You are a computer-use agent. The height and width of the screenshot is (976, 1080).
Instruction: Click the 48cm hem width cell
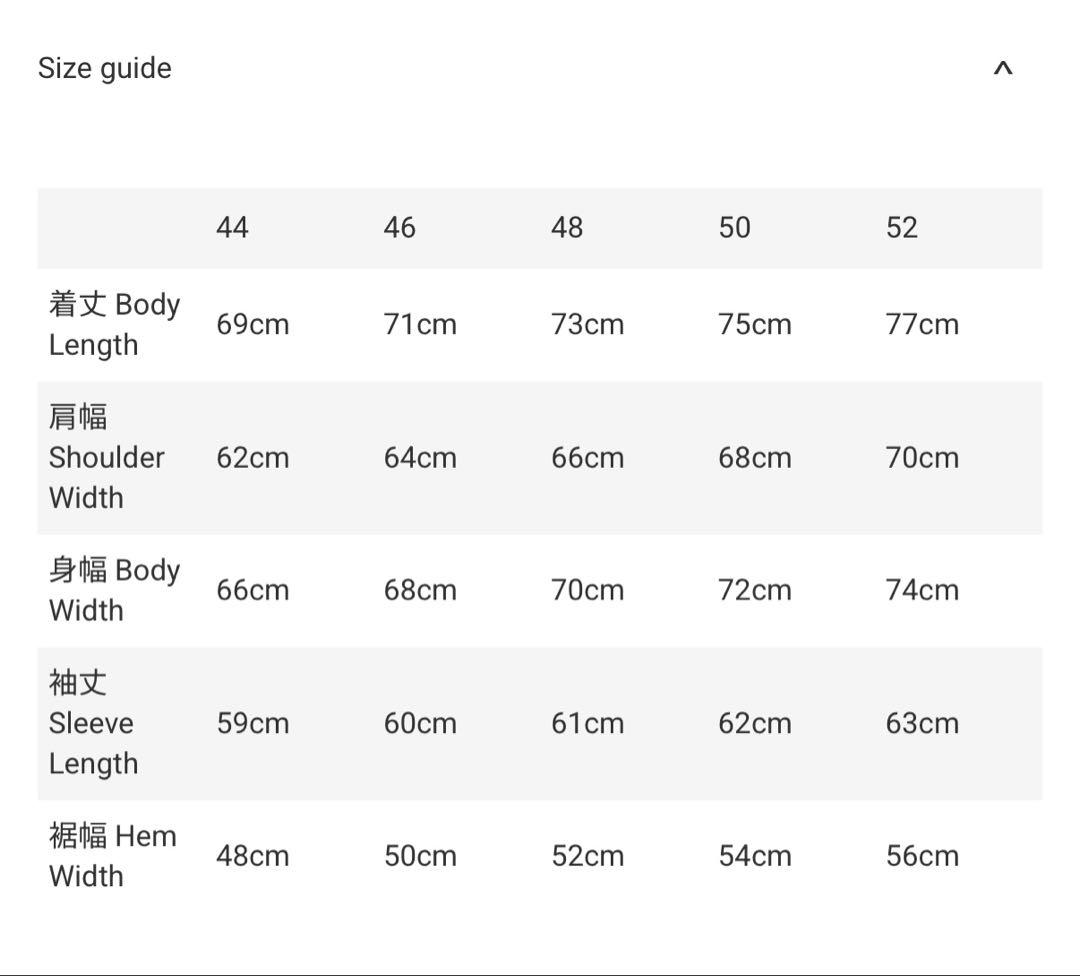253,856
